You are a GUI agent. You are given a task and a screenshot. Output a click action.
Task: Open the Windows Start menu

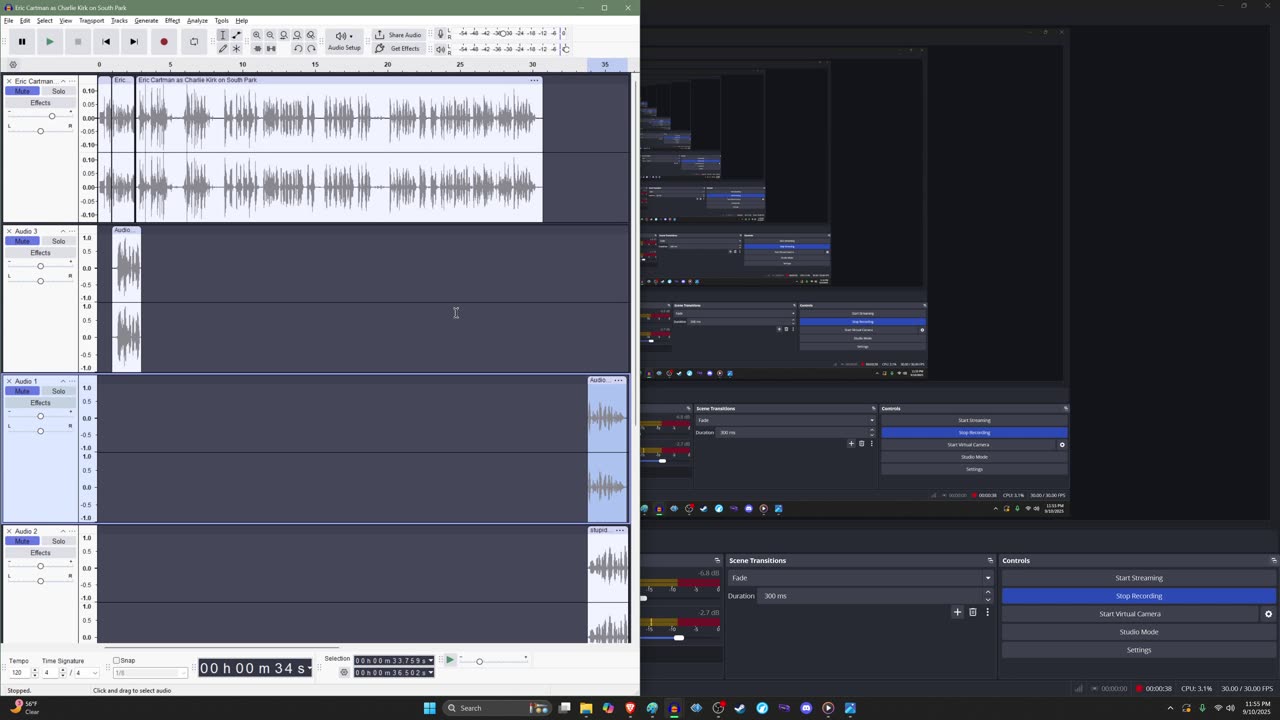coord(430,708)
